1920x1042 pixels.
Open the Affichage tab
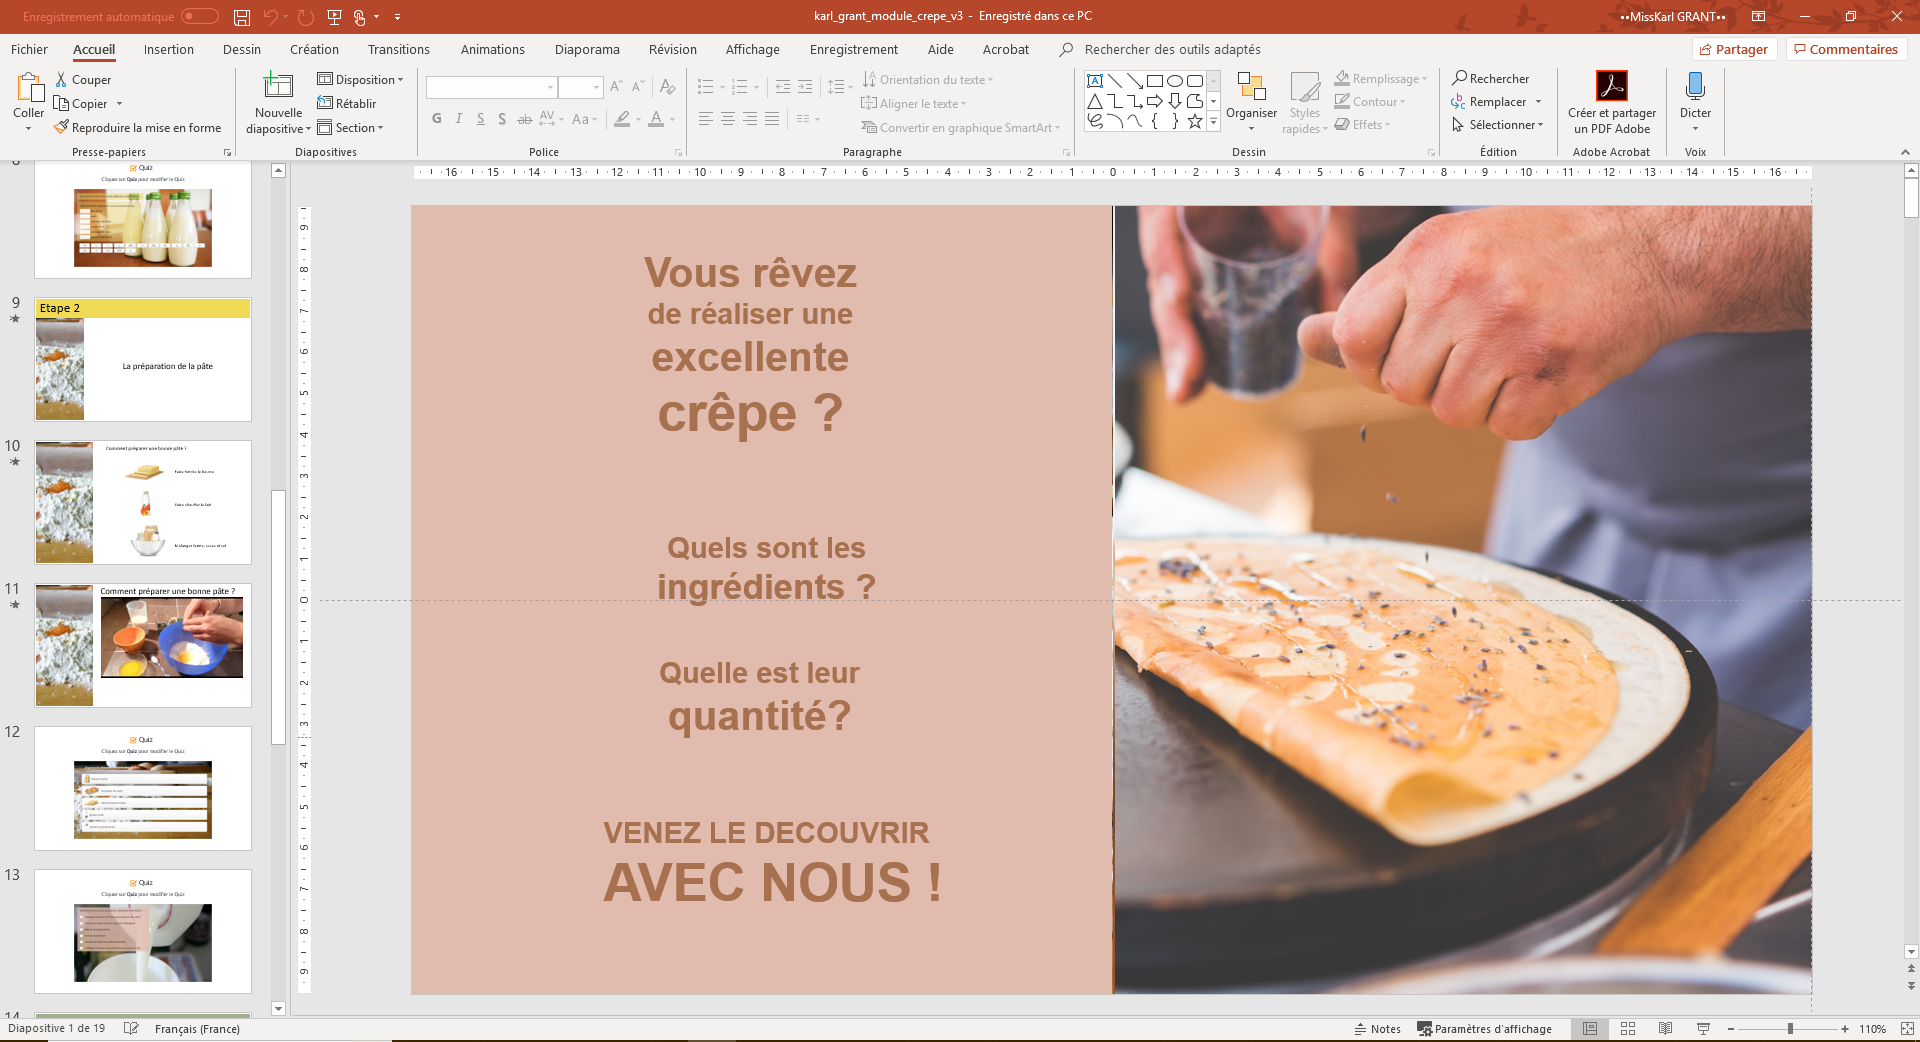click(x=753, y=49)
